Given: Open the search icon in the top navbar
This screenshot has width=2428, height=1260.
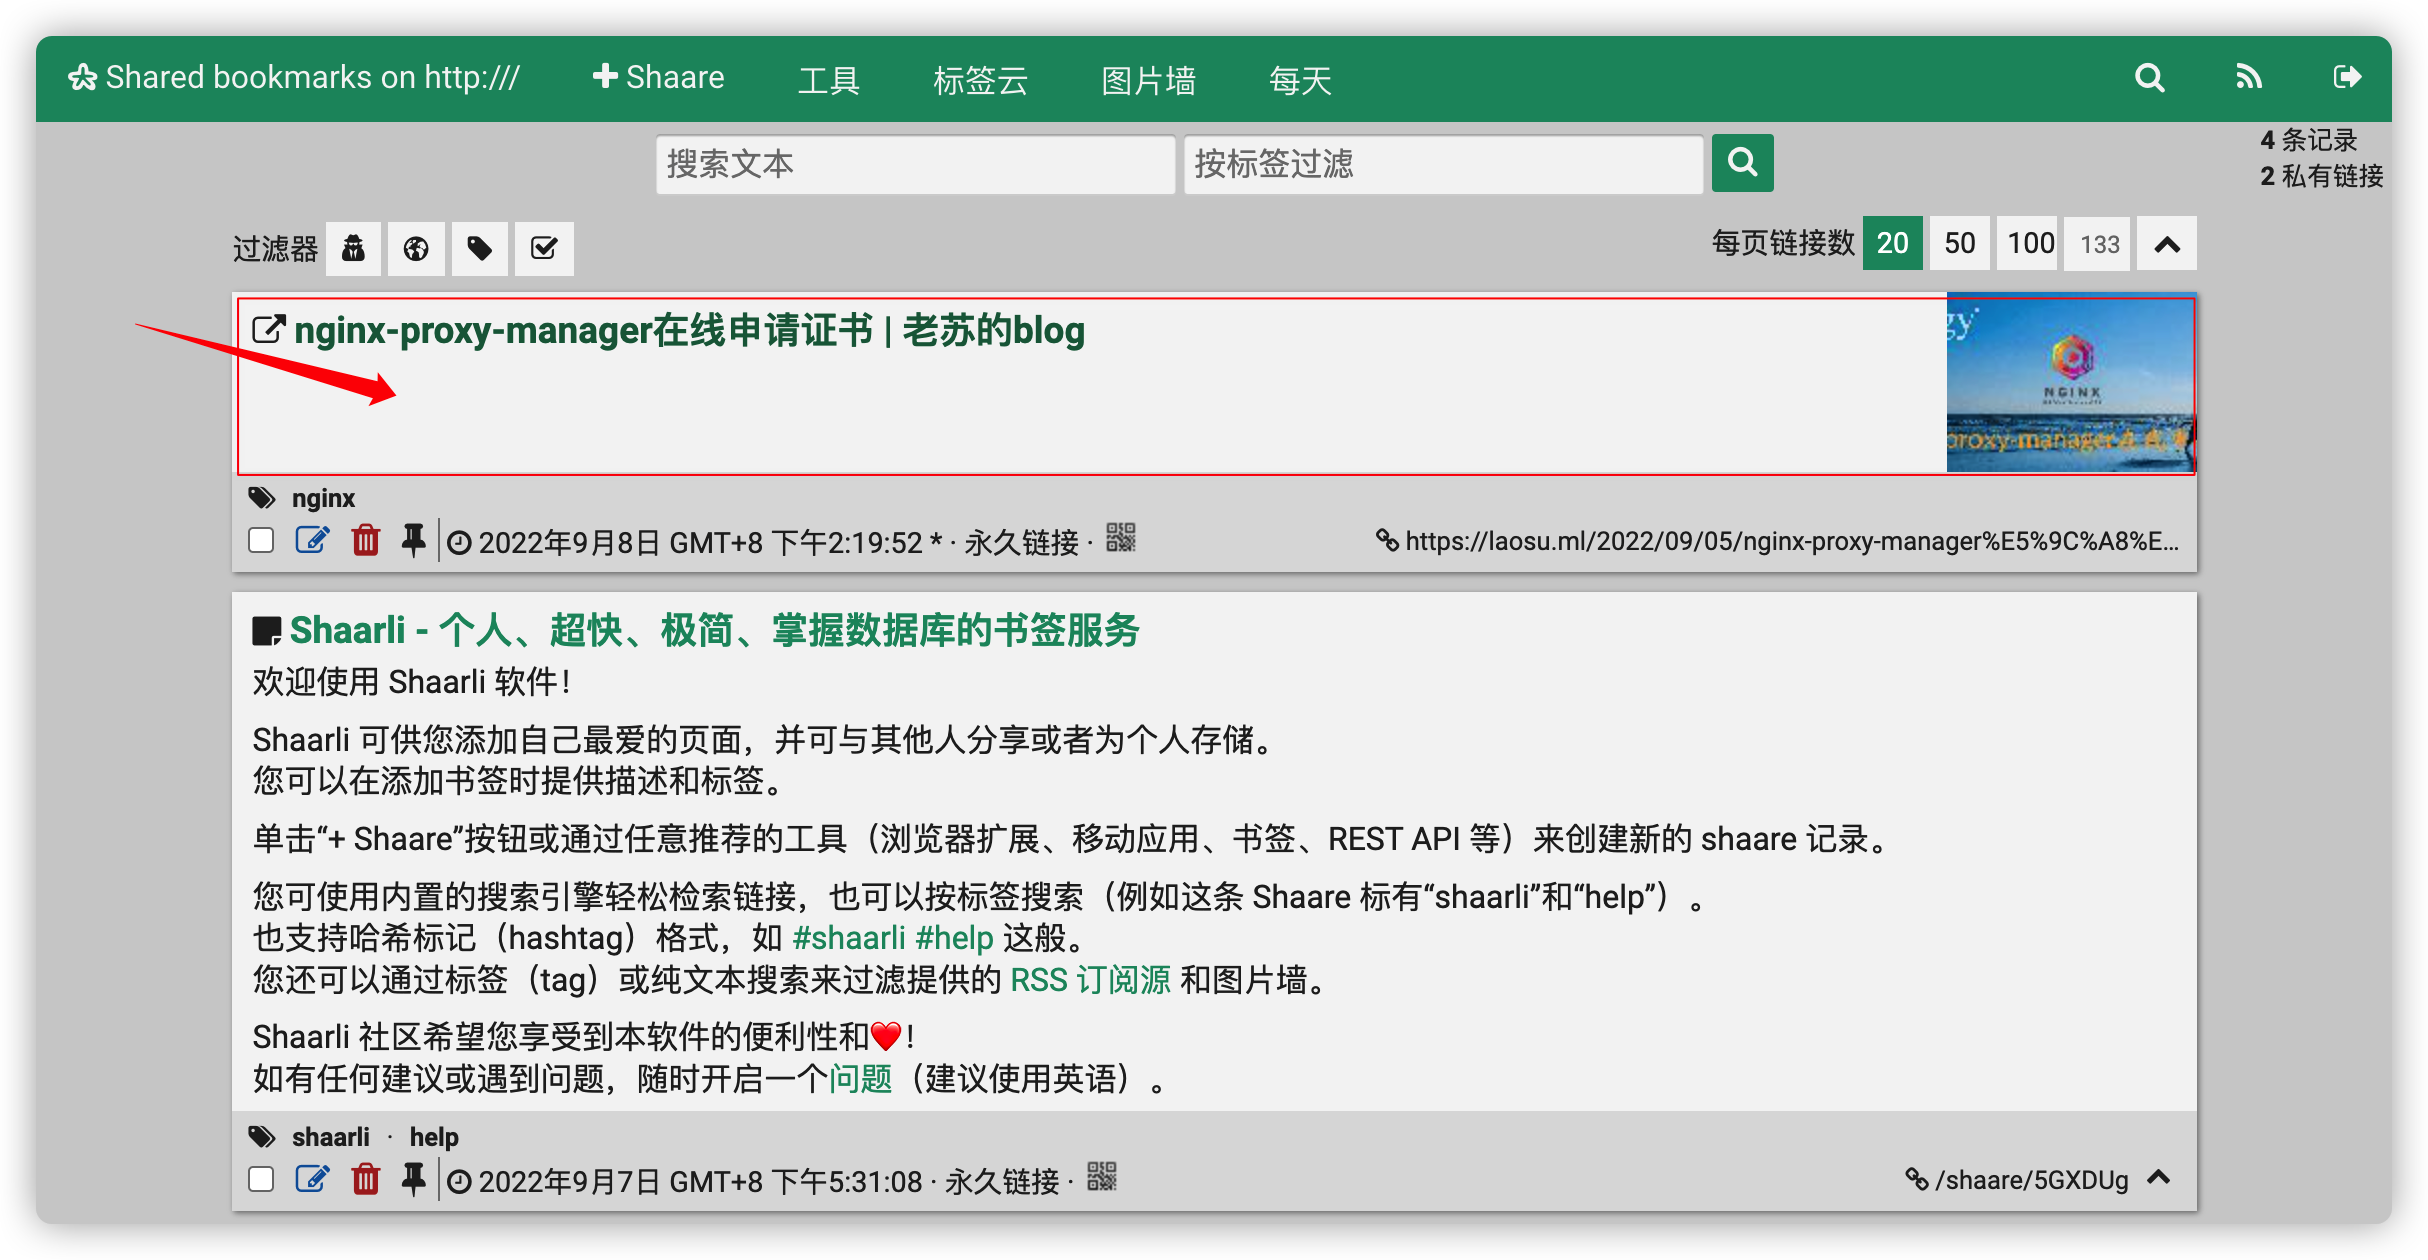Looking at the screenshot, I should (x=2150, y=78).
